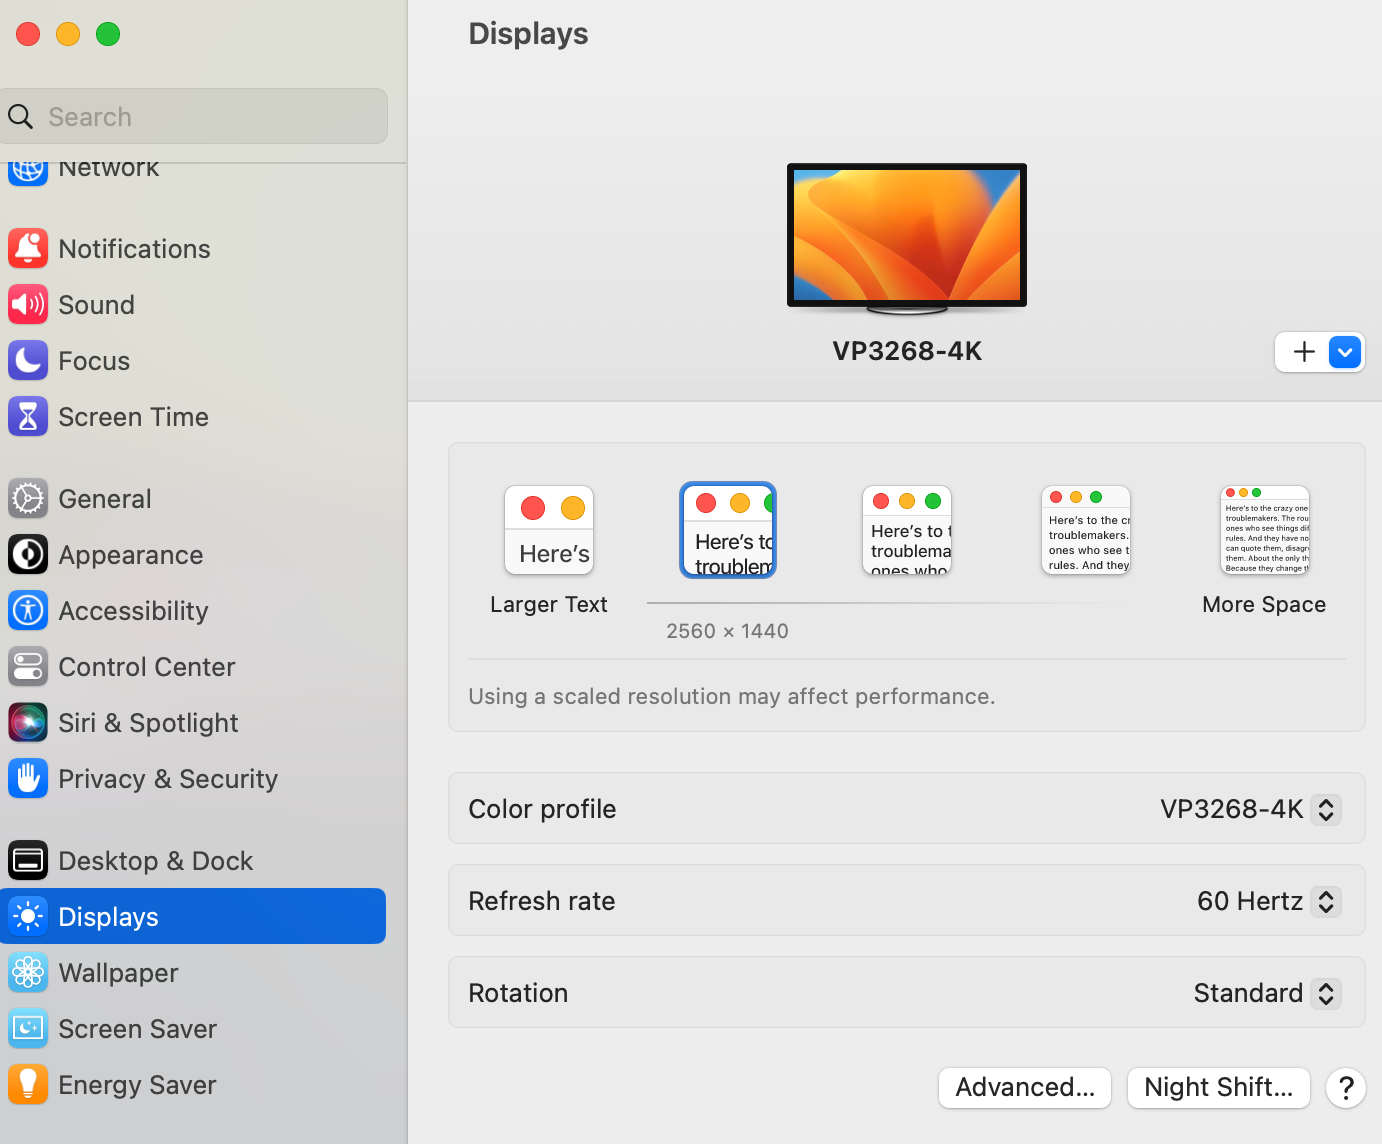The width and height of the screenshot is (1382, 1144).
Task: Open Appearance settings
Action: (x=130, y=554)
